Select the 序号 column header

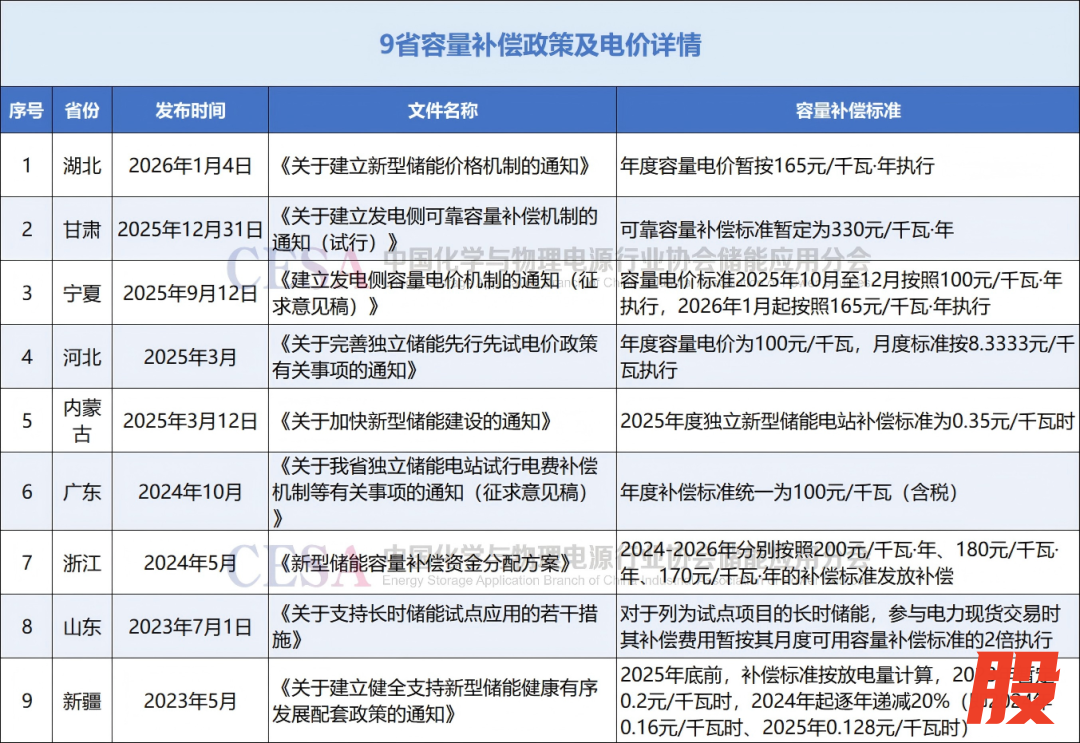[x=27, y=111]
